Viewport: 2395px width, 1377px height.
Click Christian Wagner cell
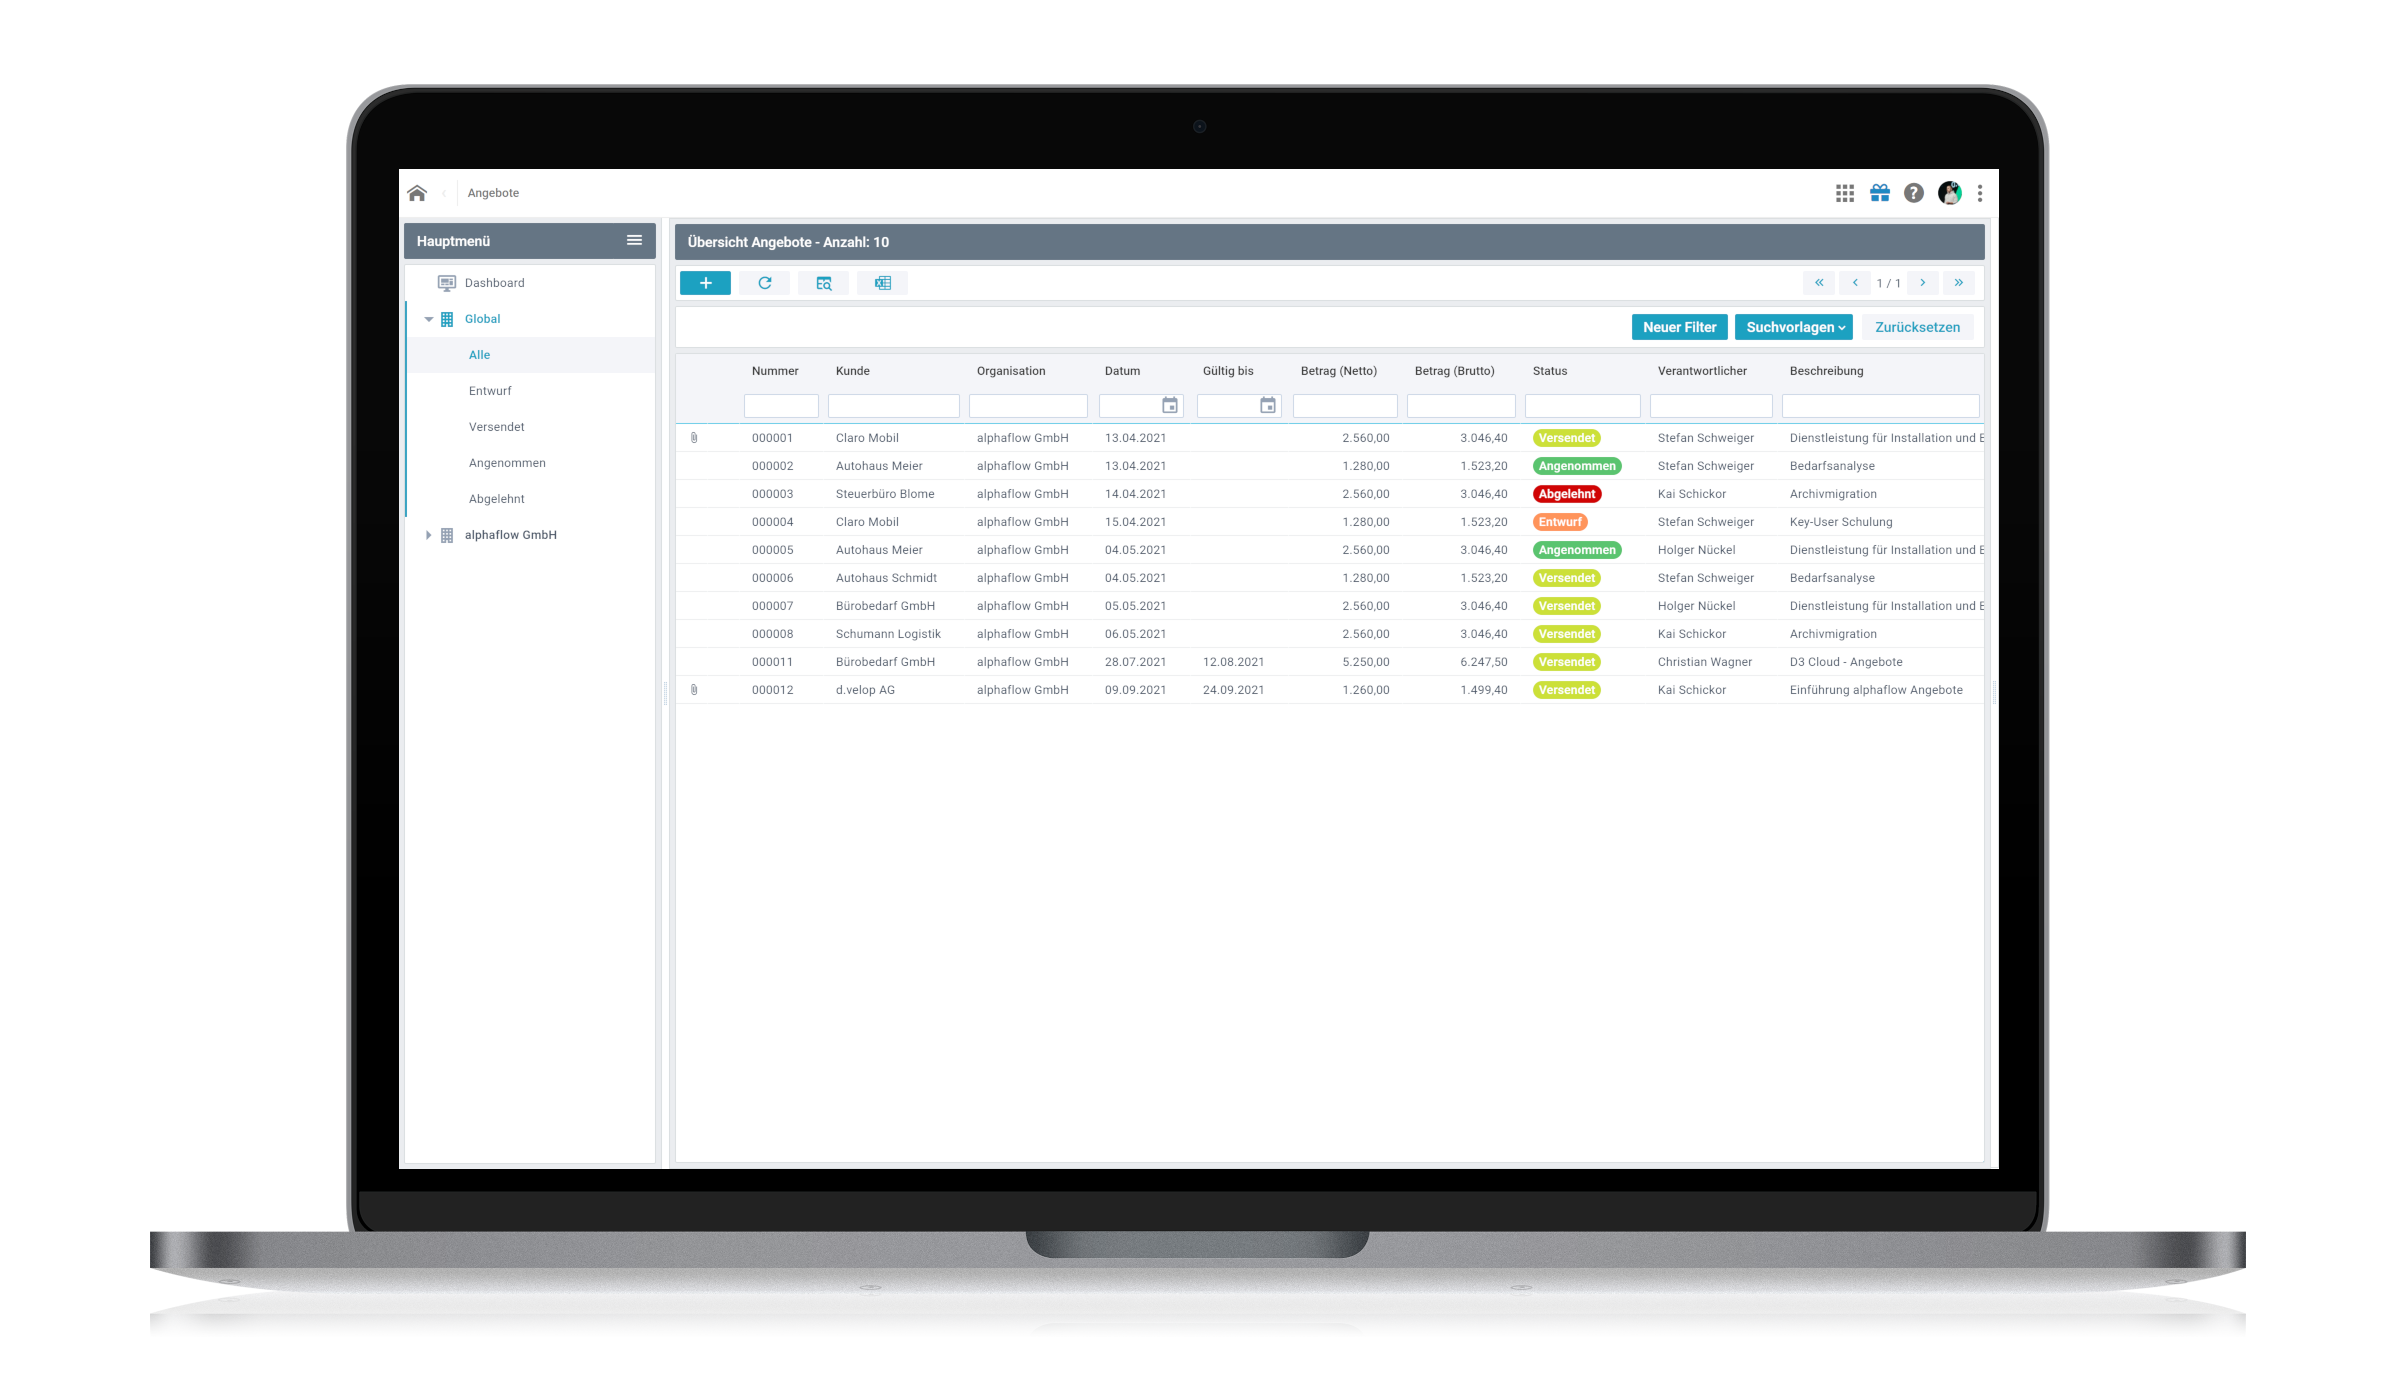tap(1705, 662)
